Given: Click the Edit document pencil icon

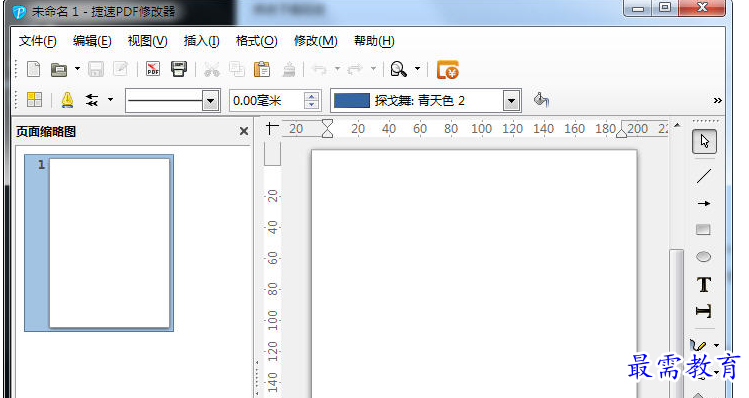Looking at the screenshot, I should point(120,70).
